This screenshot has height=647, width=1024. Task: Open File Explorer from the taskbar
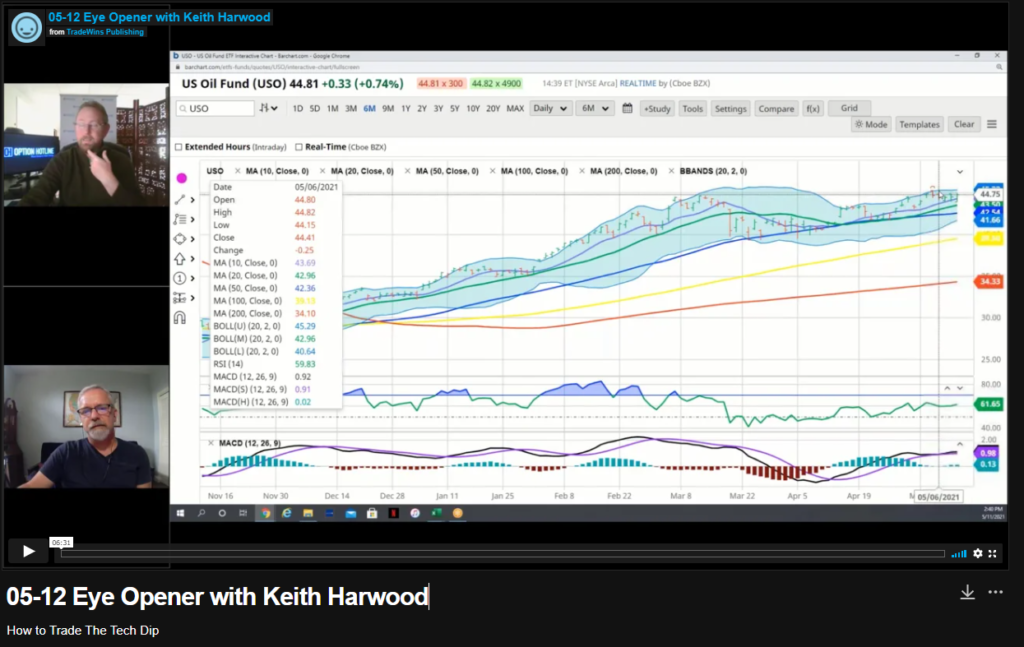[308, 513]
